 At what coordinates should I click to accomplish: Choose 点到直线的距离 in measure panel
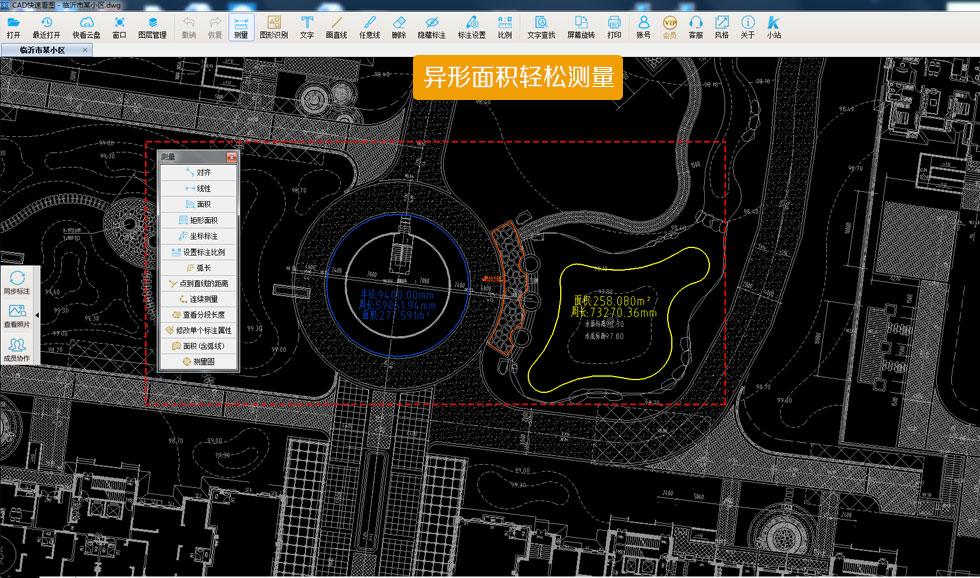click(199, 283)
